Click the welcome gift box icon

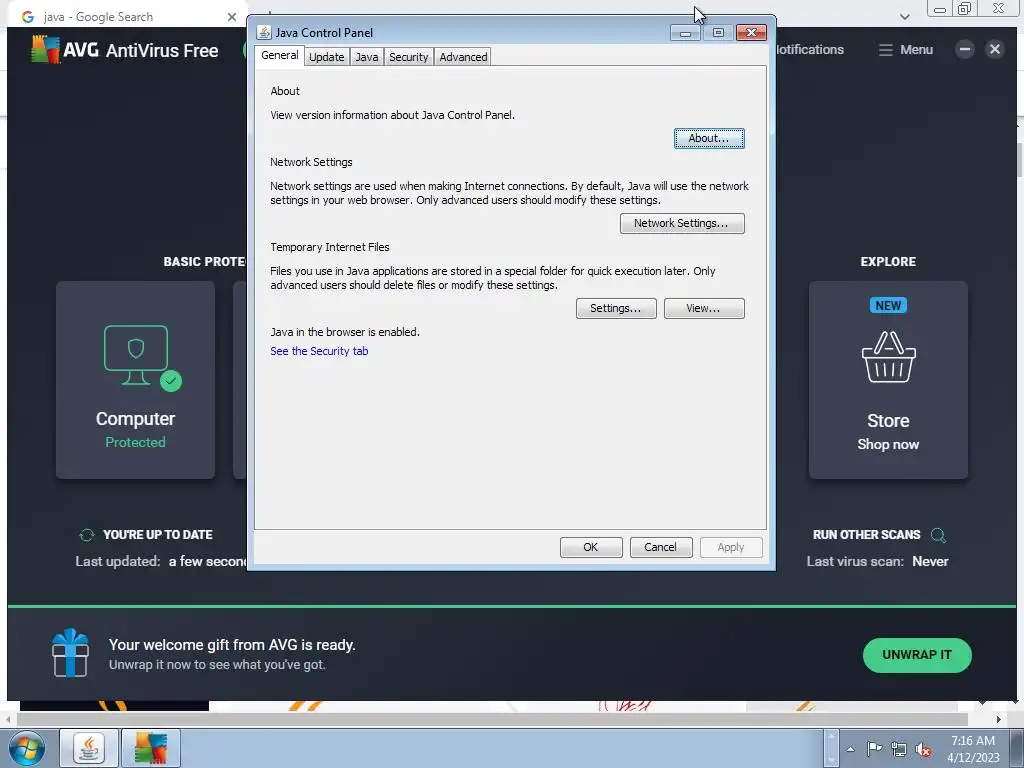tap(70, 653)
